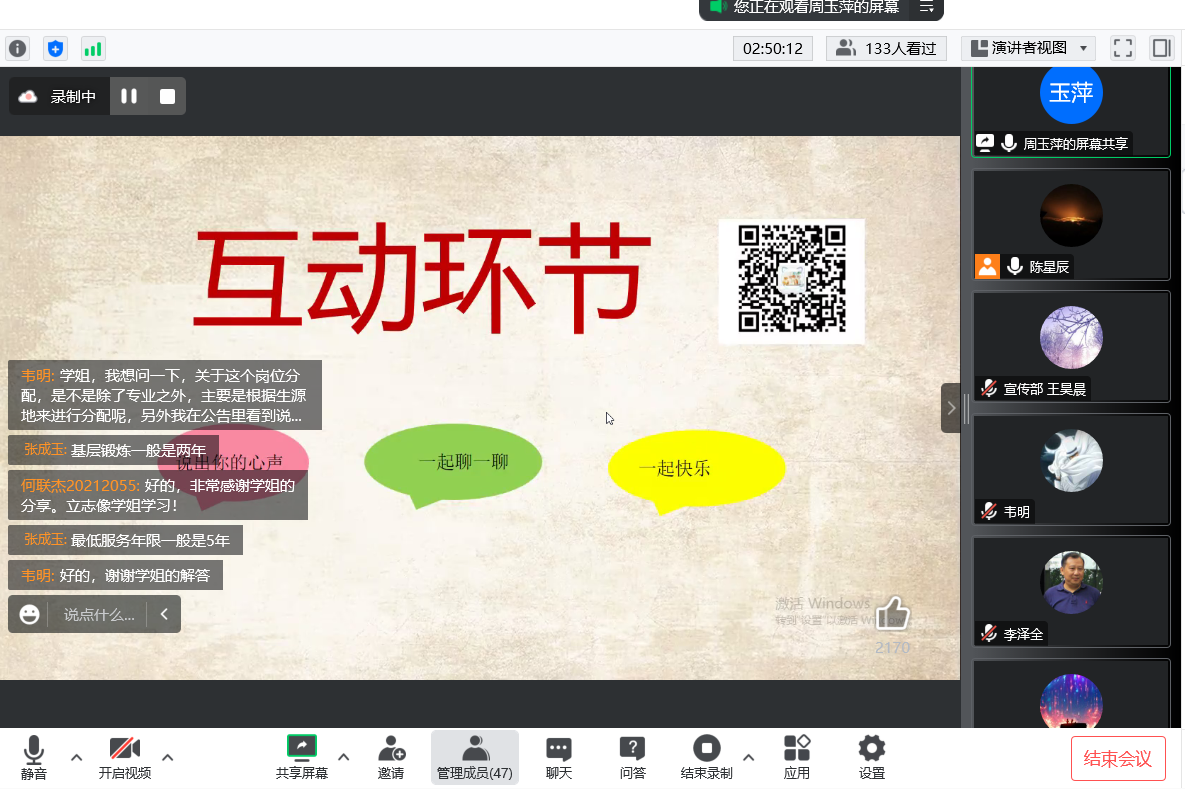Check the green network signal icon
The height and width of the screenshot is (789, 1185).
coord(93,48)
